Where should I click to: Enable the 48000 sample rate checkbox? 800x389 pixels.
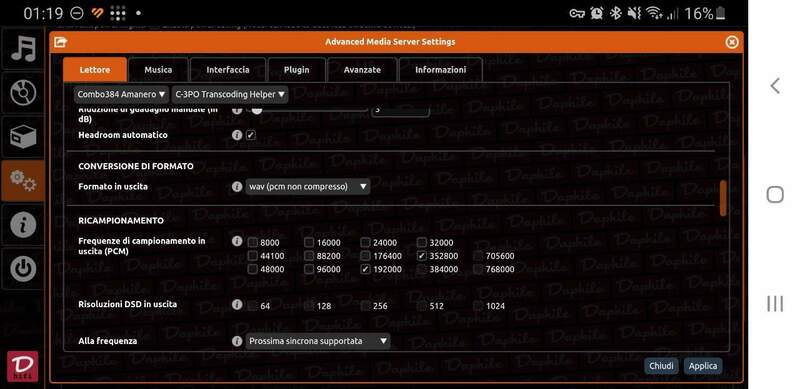[253, 269]
